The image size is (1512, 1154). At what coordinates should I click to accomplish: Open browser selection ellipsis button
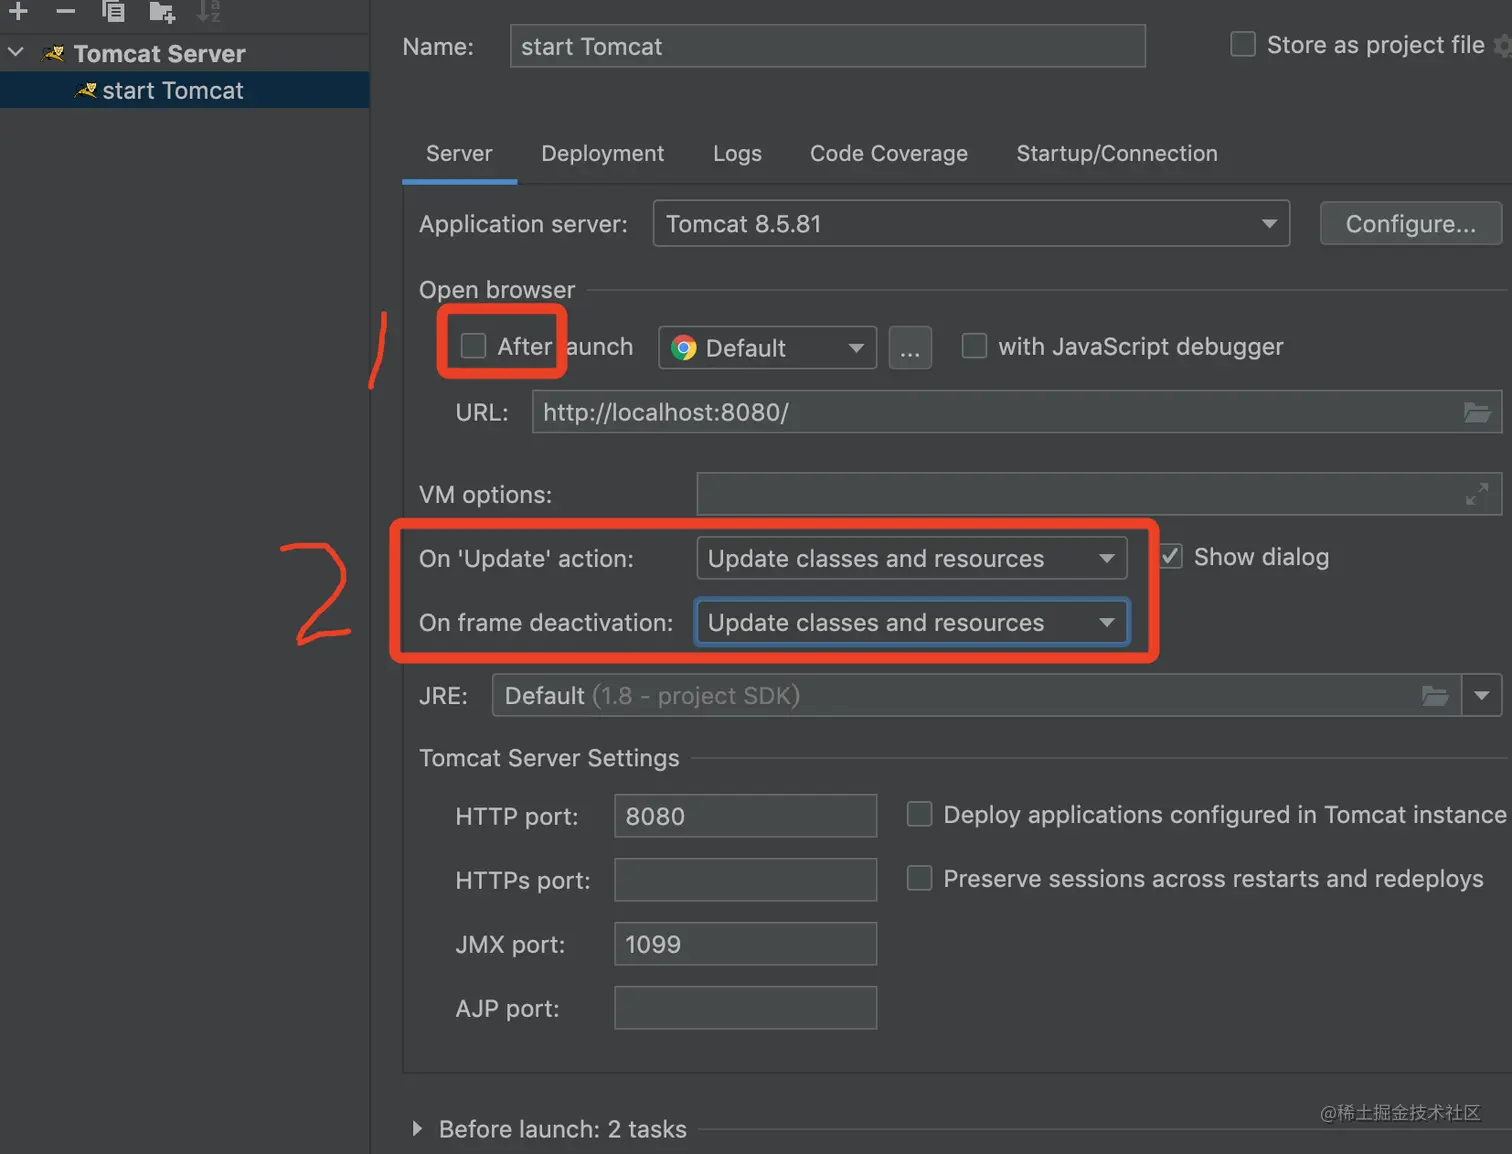point(910,348)
